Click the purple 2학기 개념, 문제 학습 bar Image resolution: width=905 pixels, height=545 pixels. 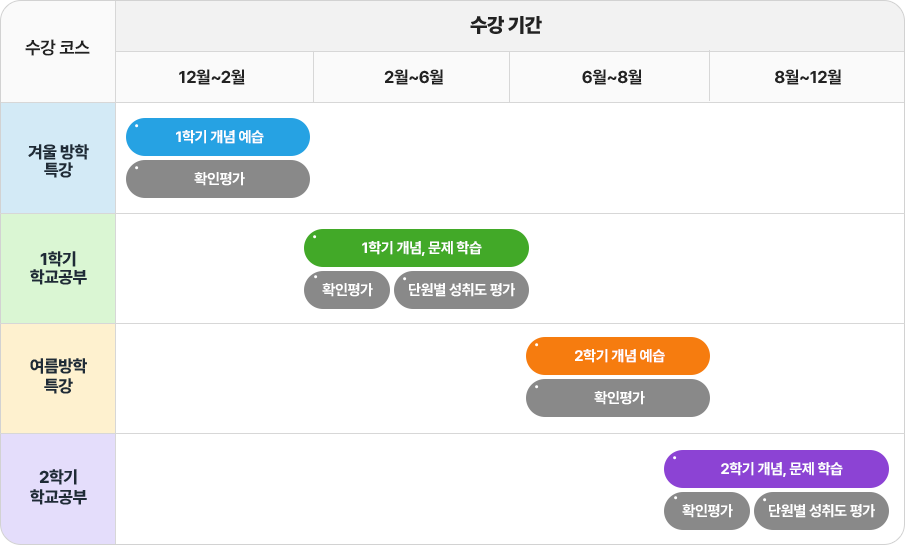pyautogui.click(x=776, y=469)
